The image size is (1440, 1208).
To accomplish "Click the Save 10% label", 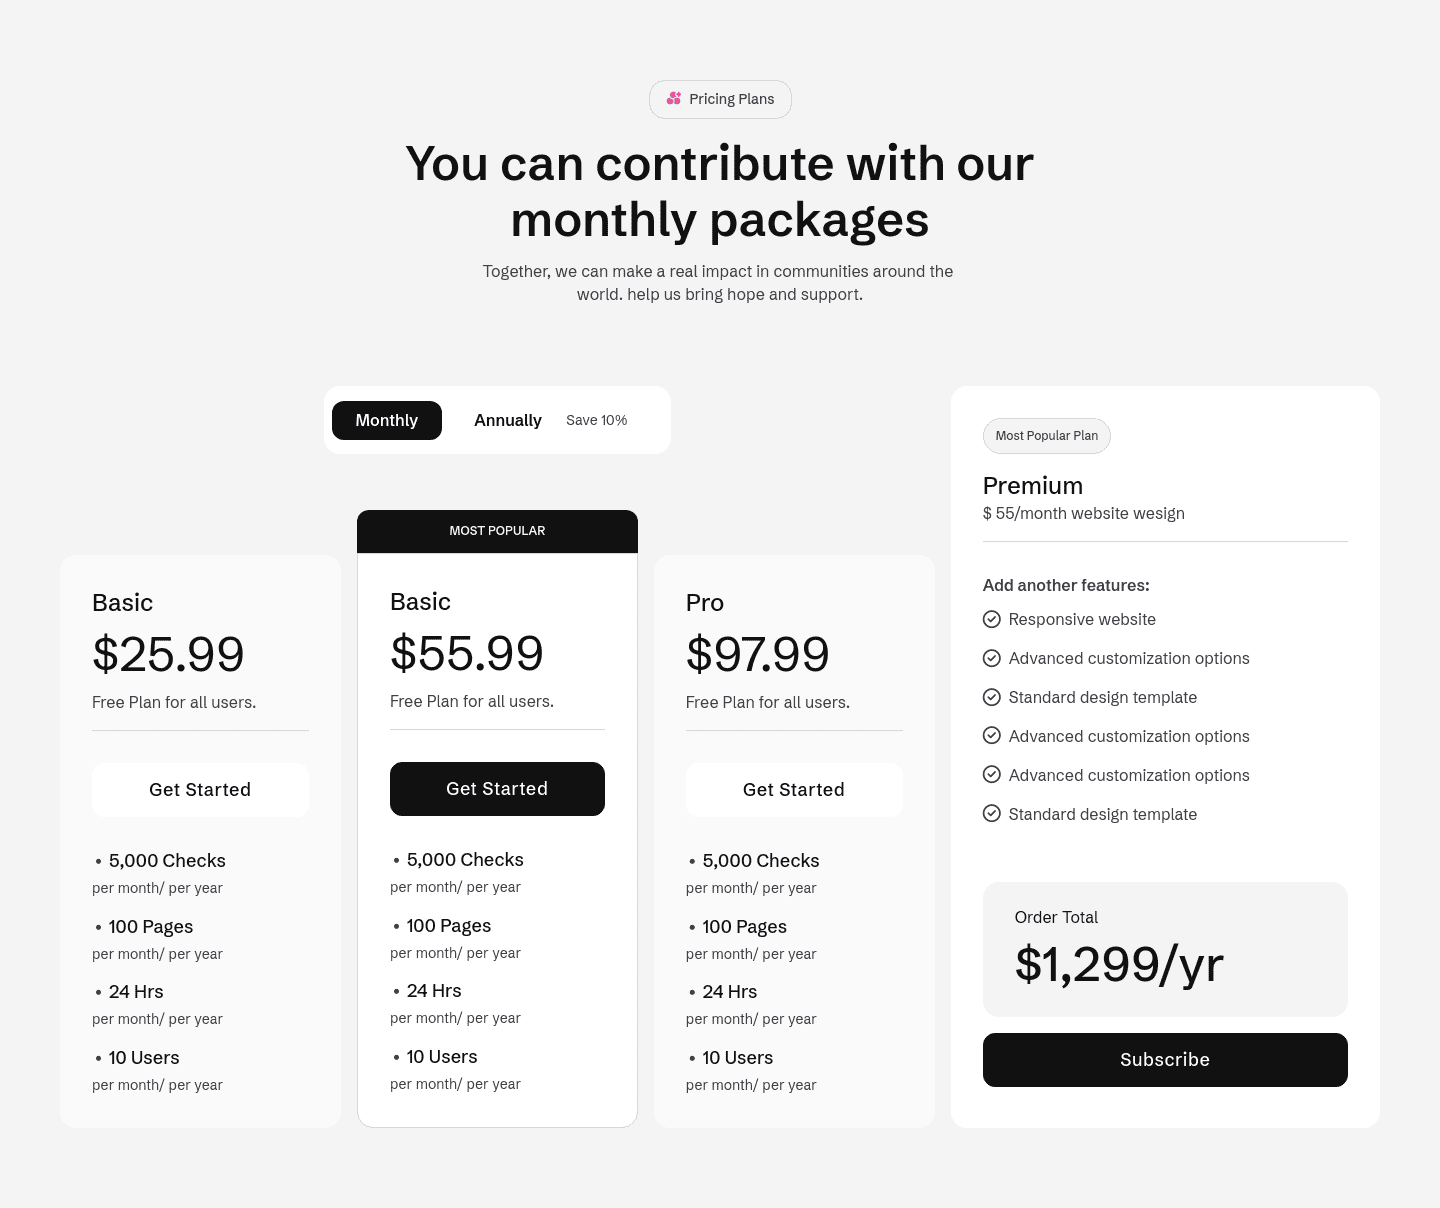I will pyautogui.click(x=596, y=420).
